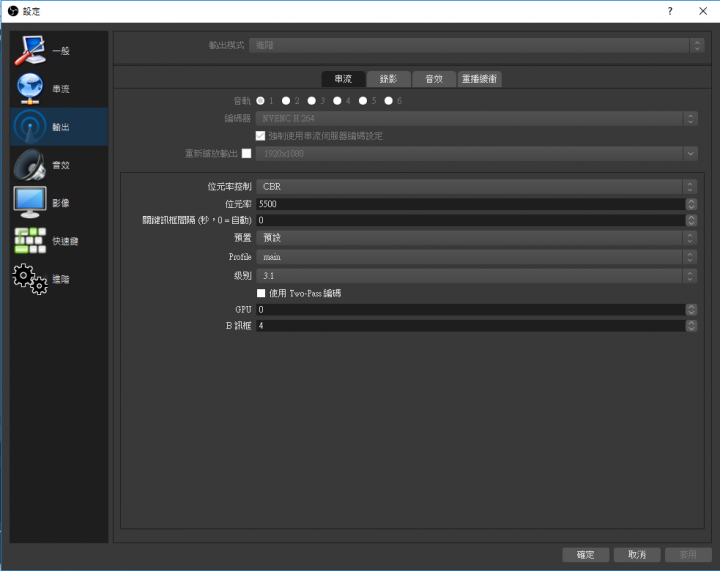Open the 級別 3.1 level dropdown
The height and width of the screenshot is (571, 720).
click(477, 275)
